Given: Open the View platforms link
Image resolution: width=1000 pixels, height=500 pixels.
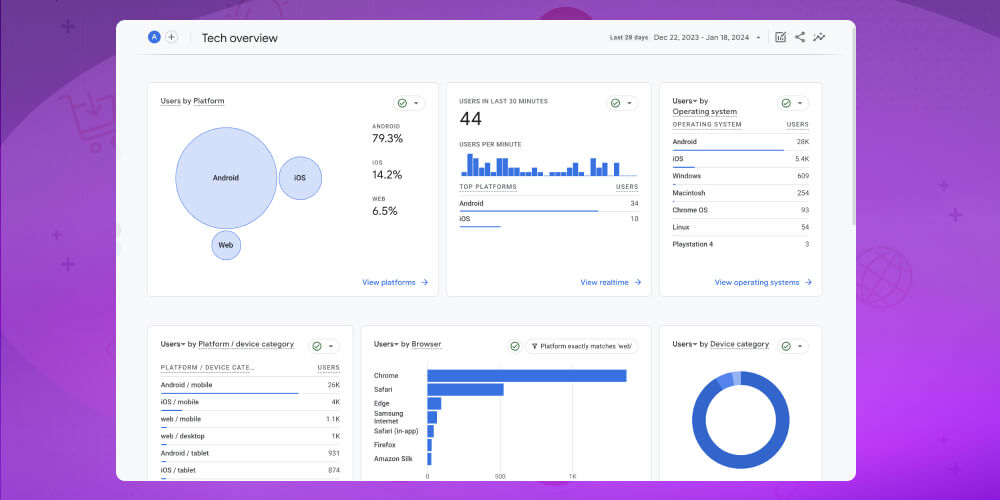Looking at the screenshot, I should click(x=395, y=282).
